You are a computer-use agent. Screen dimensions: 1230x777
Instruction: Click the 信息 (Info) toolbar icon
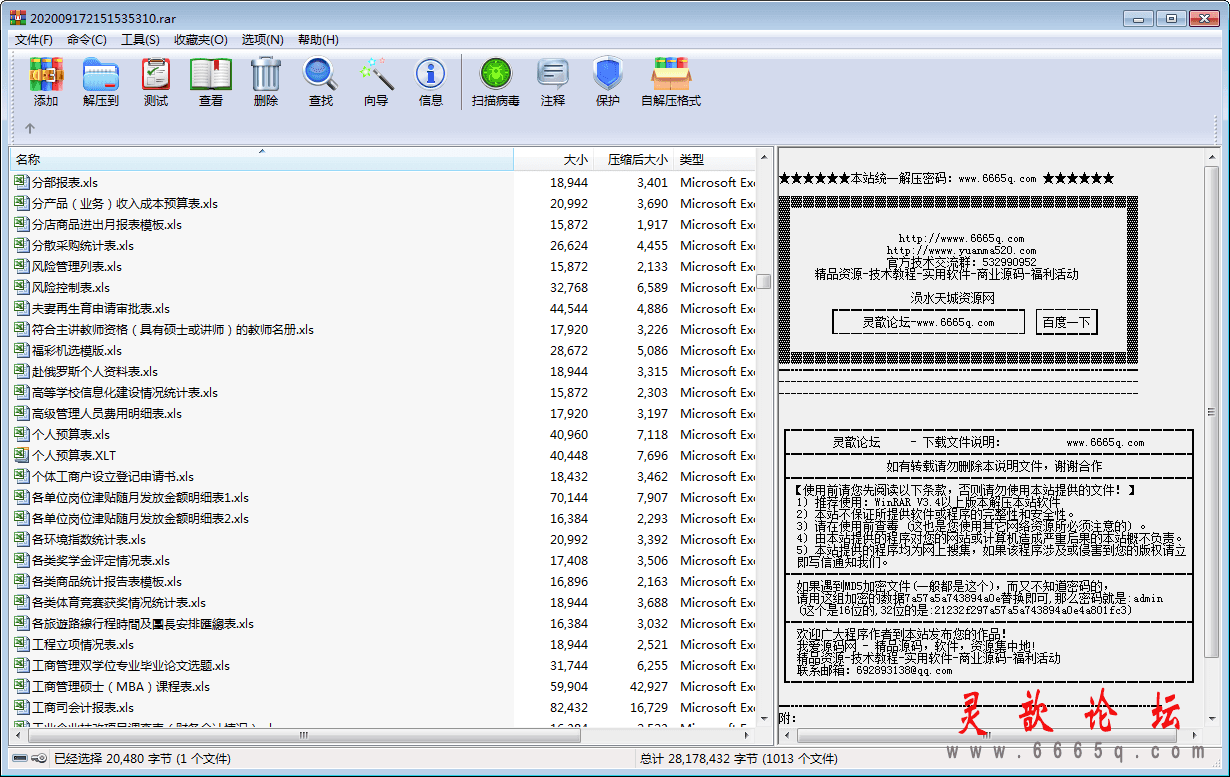pyautogui.click(x=431, y=75)
